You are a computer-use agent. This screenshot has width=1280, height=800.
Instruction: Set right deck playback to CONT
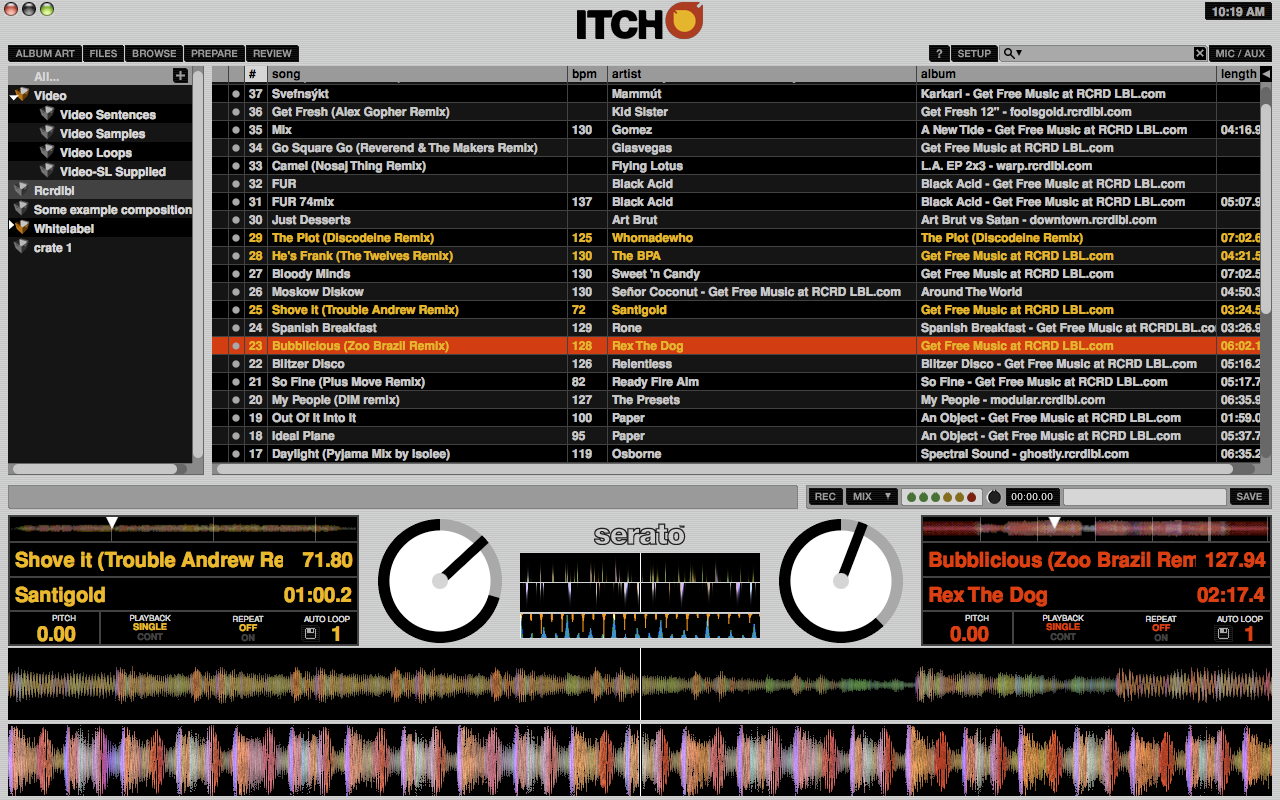1063,637
